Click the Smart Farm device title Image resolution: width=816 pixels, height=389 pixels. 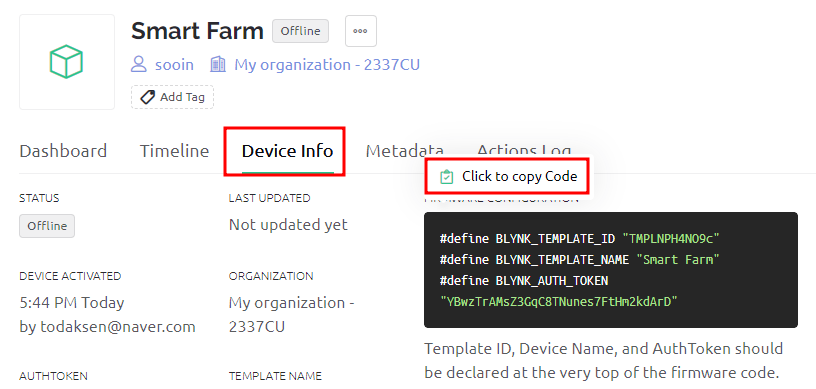tap(197, 31)
